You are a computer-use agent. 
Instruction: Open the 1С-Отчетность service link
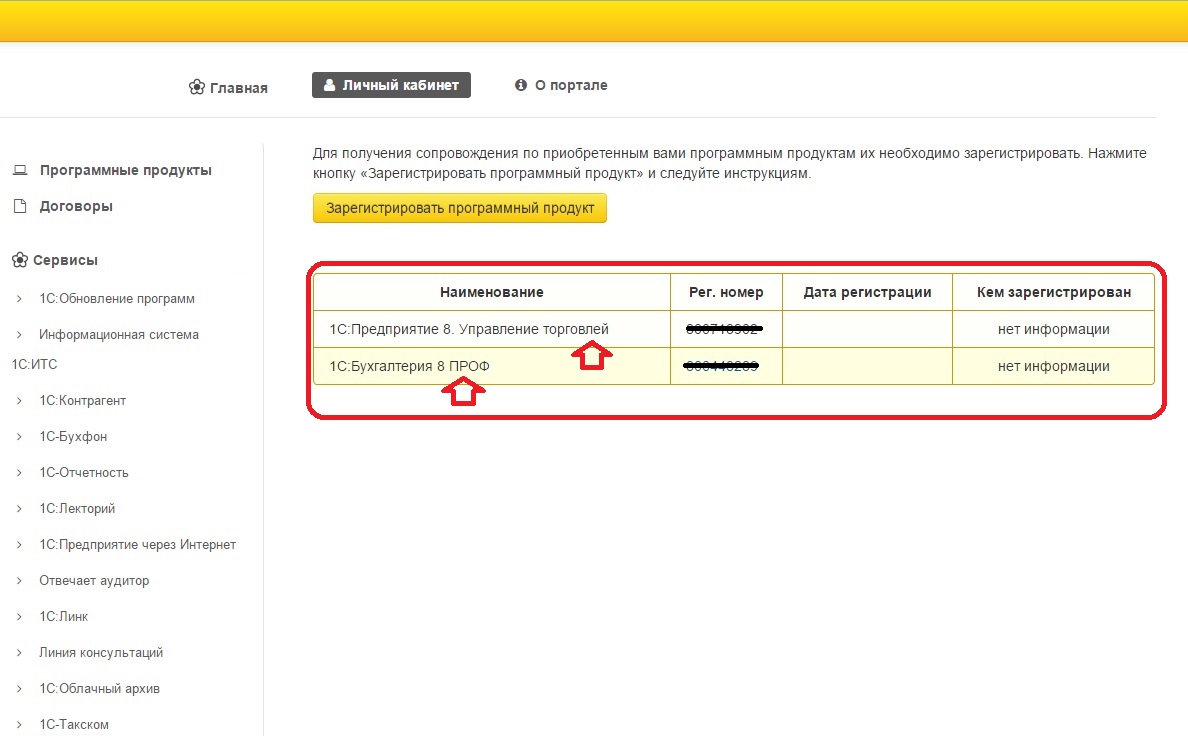click(84, 473)
